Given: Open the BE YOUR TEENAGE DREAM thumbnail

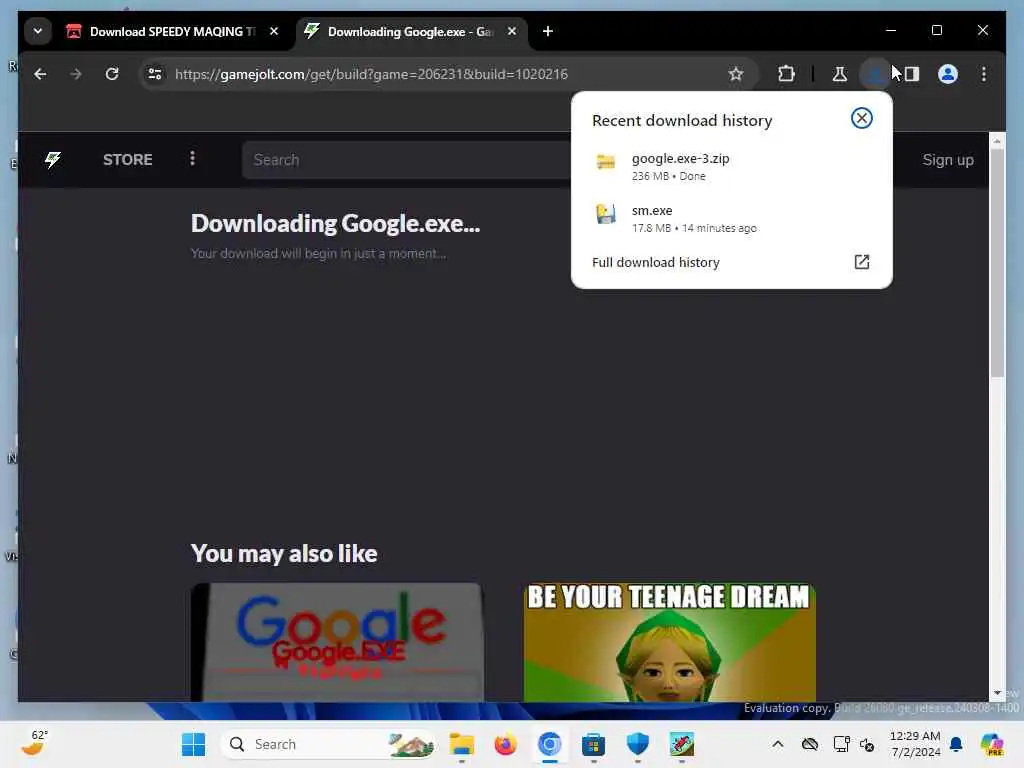Looking at the screenshot, I should pos(669,643).
